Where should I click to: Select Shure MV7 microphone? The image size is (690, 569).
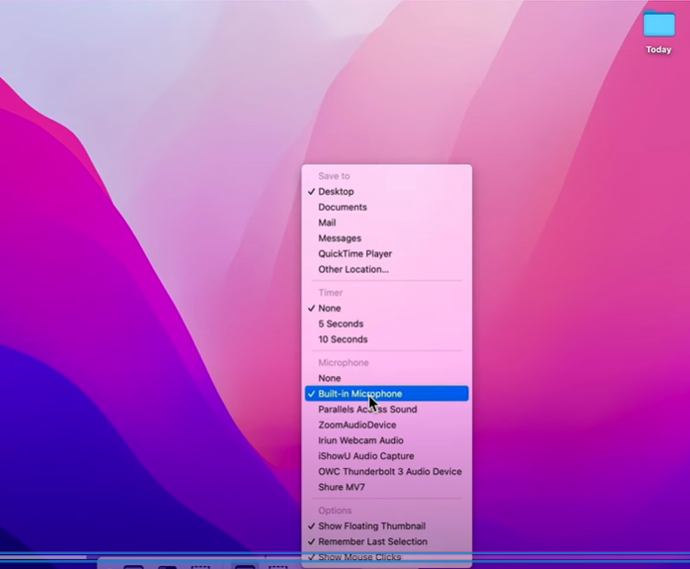click(386, 487)
